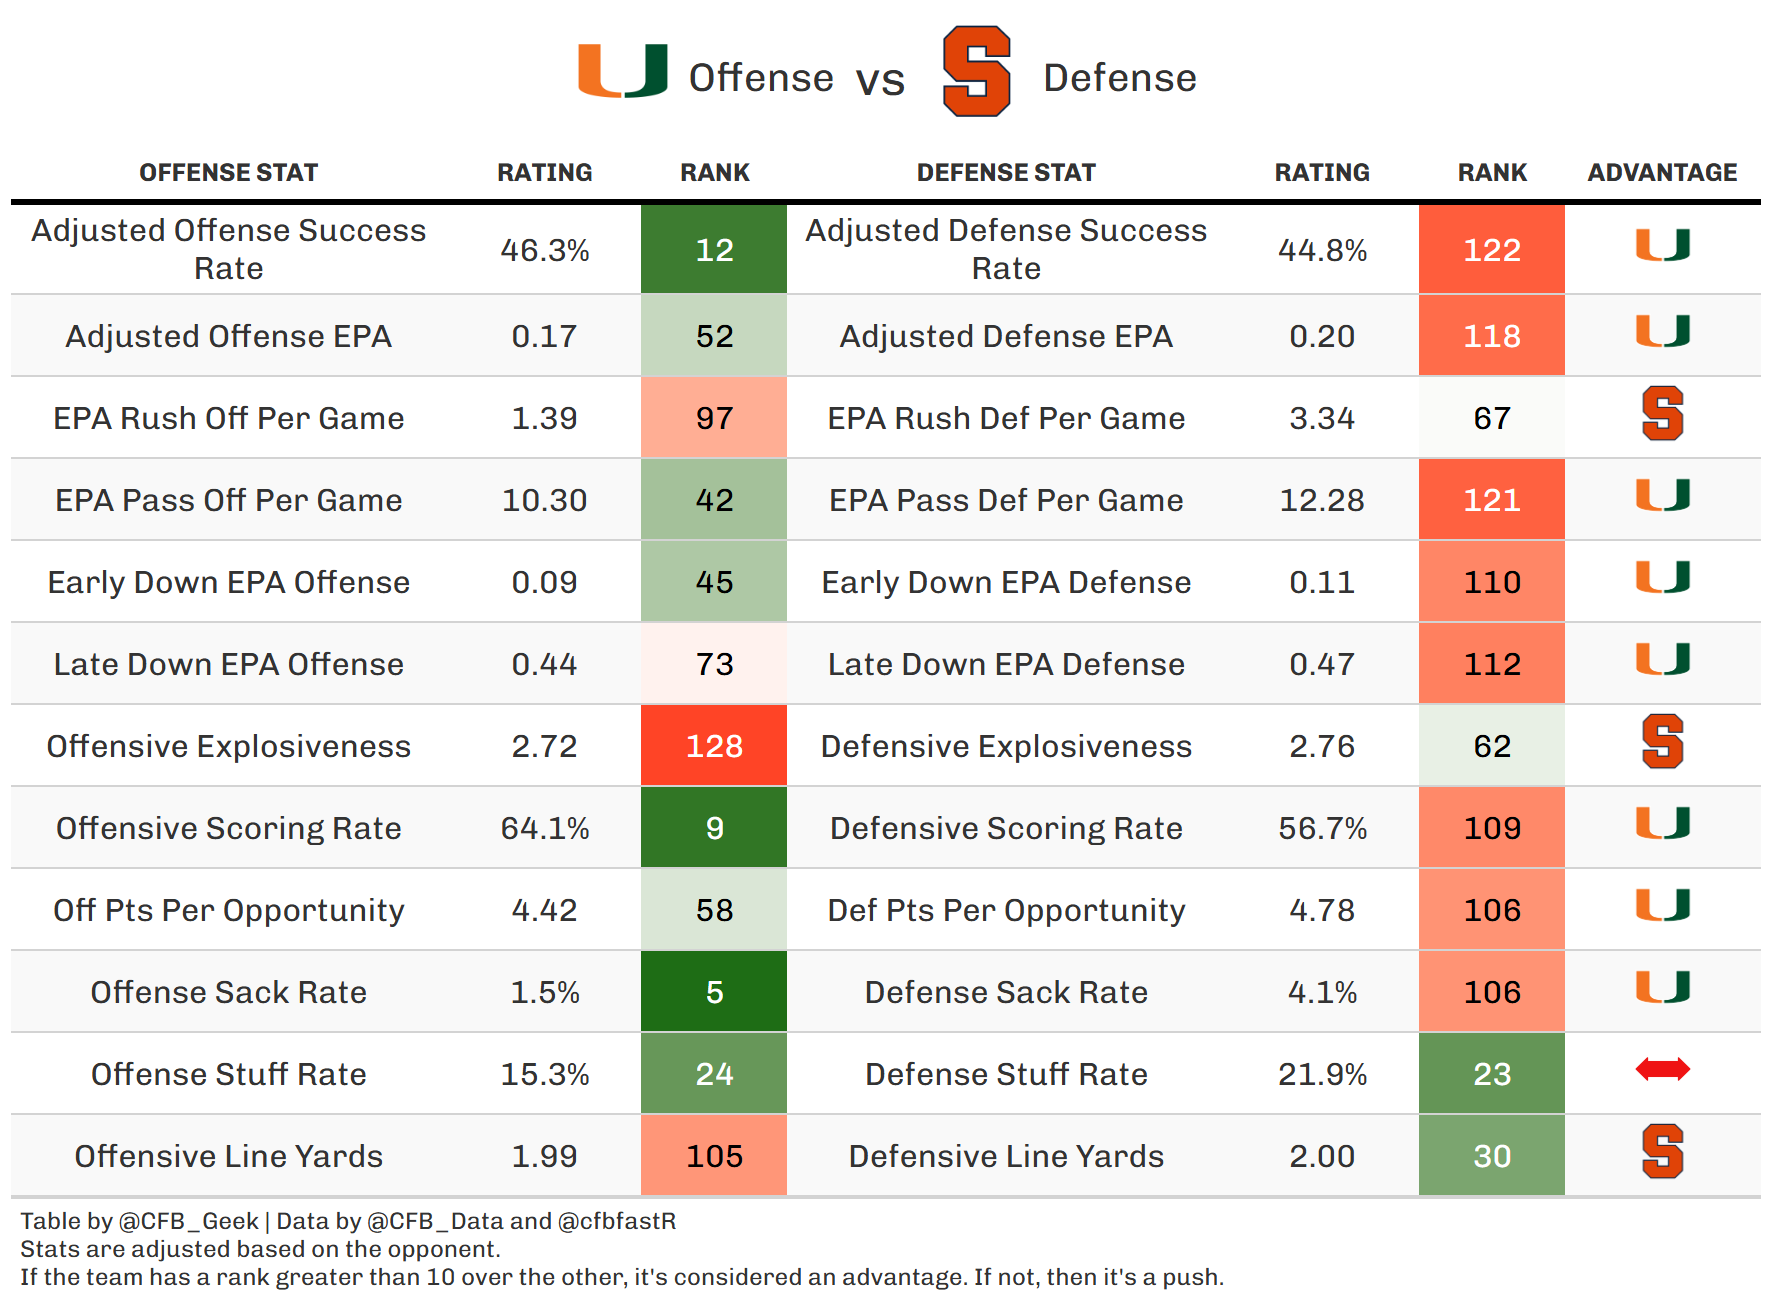Click the red push arrow in Stuff Rate row

[x=1662, y=1070]
